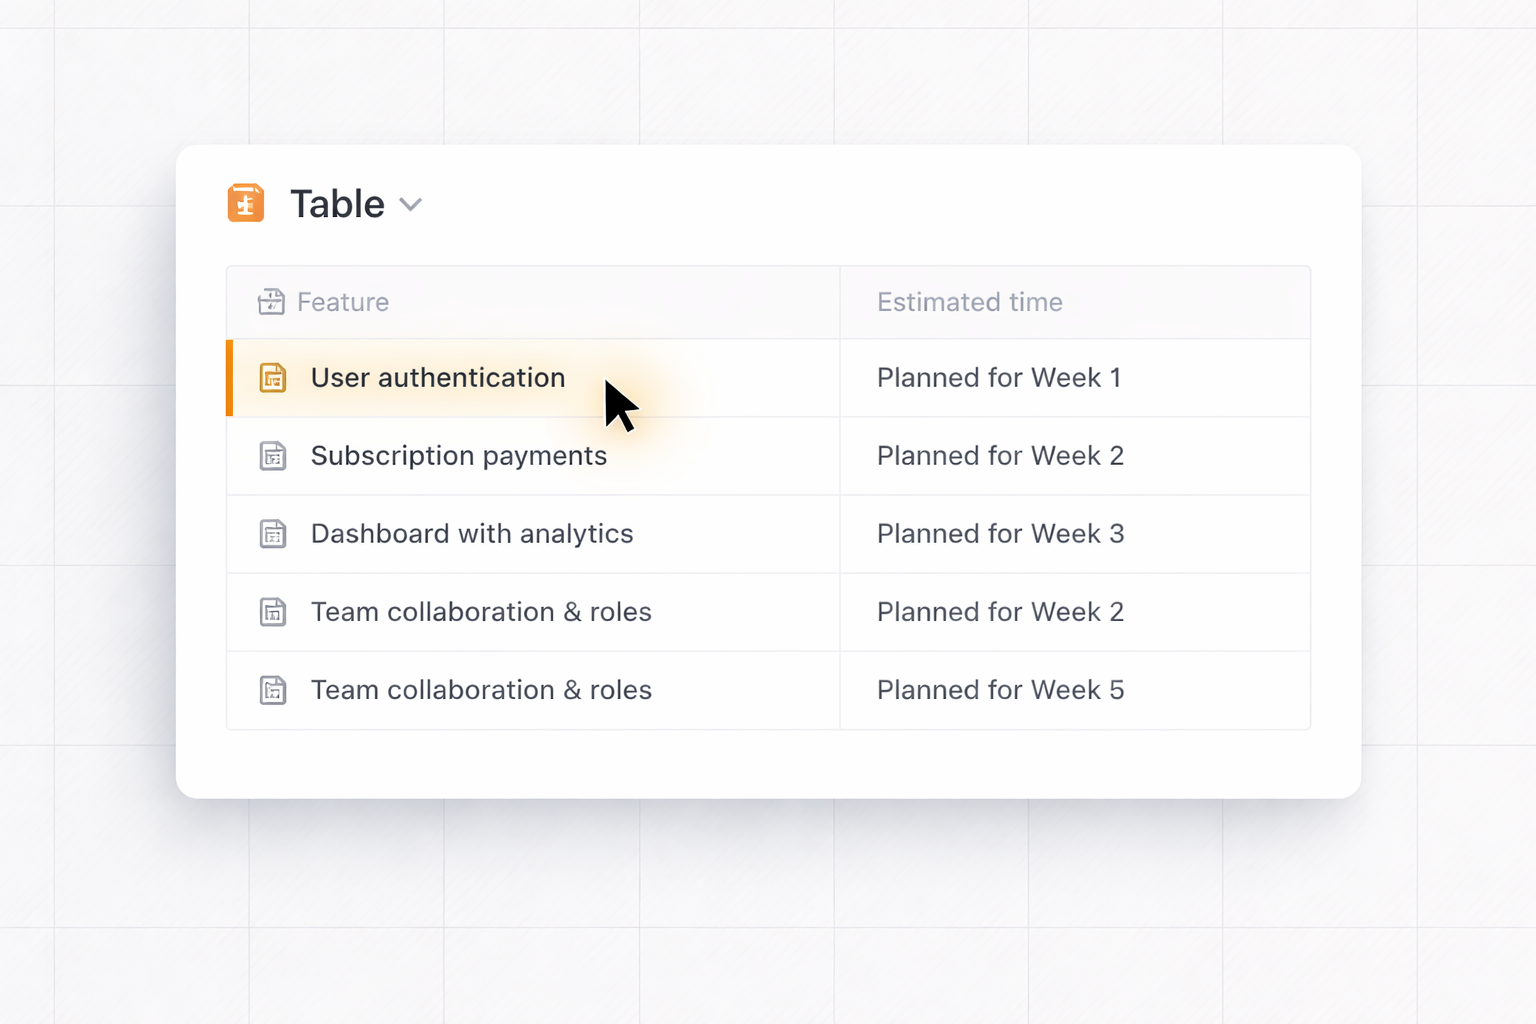Open the User authentication entry
The image size is (1536, 1024).
(437, 378)
